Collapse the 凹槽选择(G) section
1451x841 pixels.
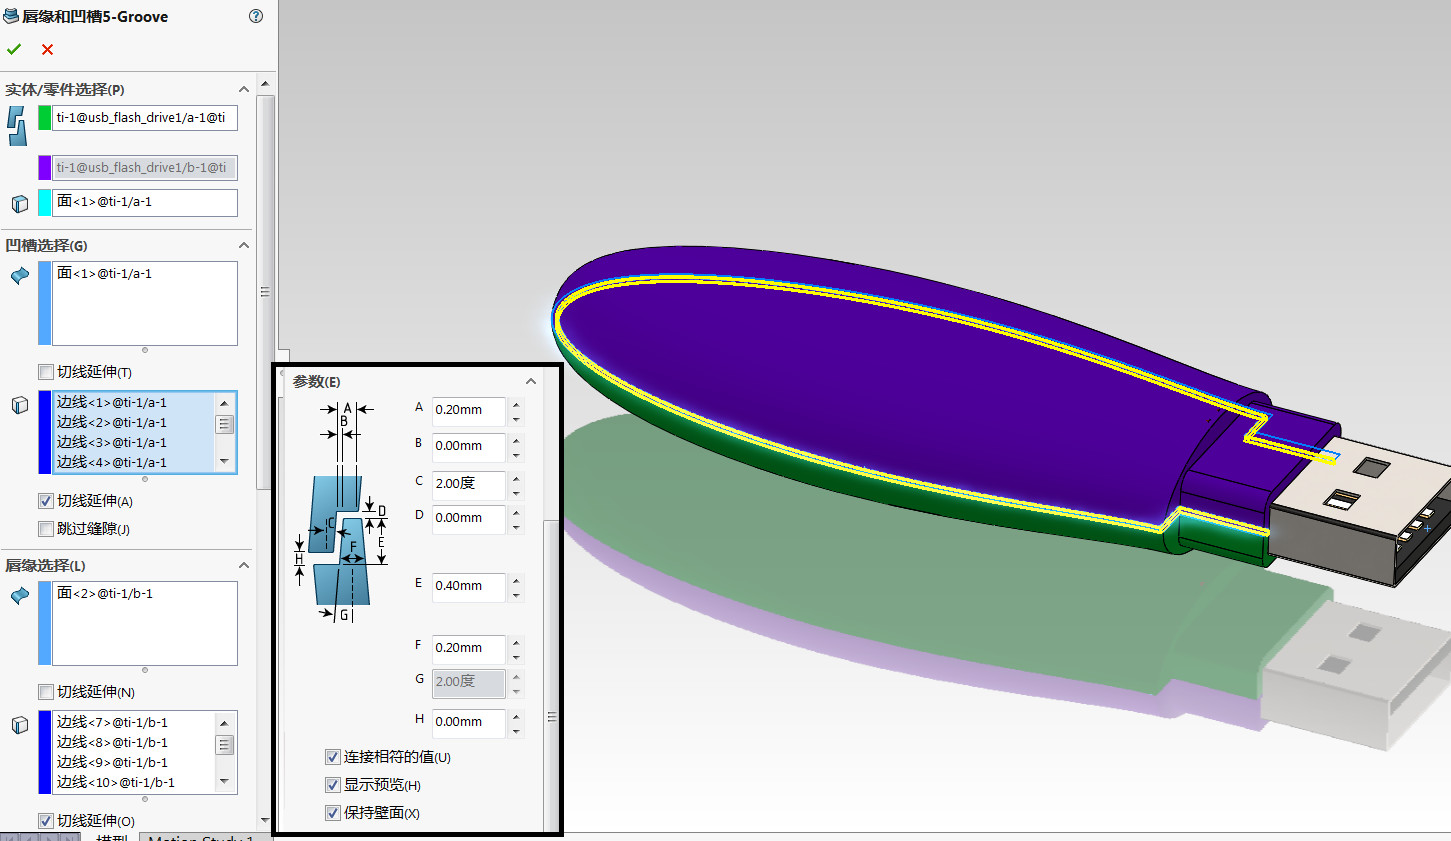click(x=244, y=245)
